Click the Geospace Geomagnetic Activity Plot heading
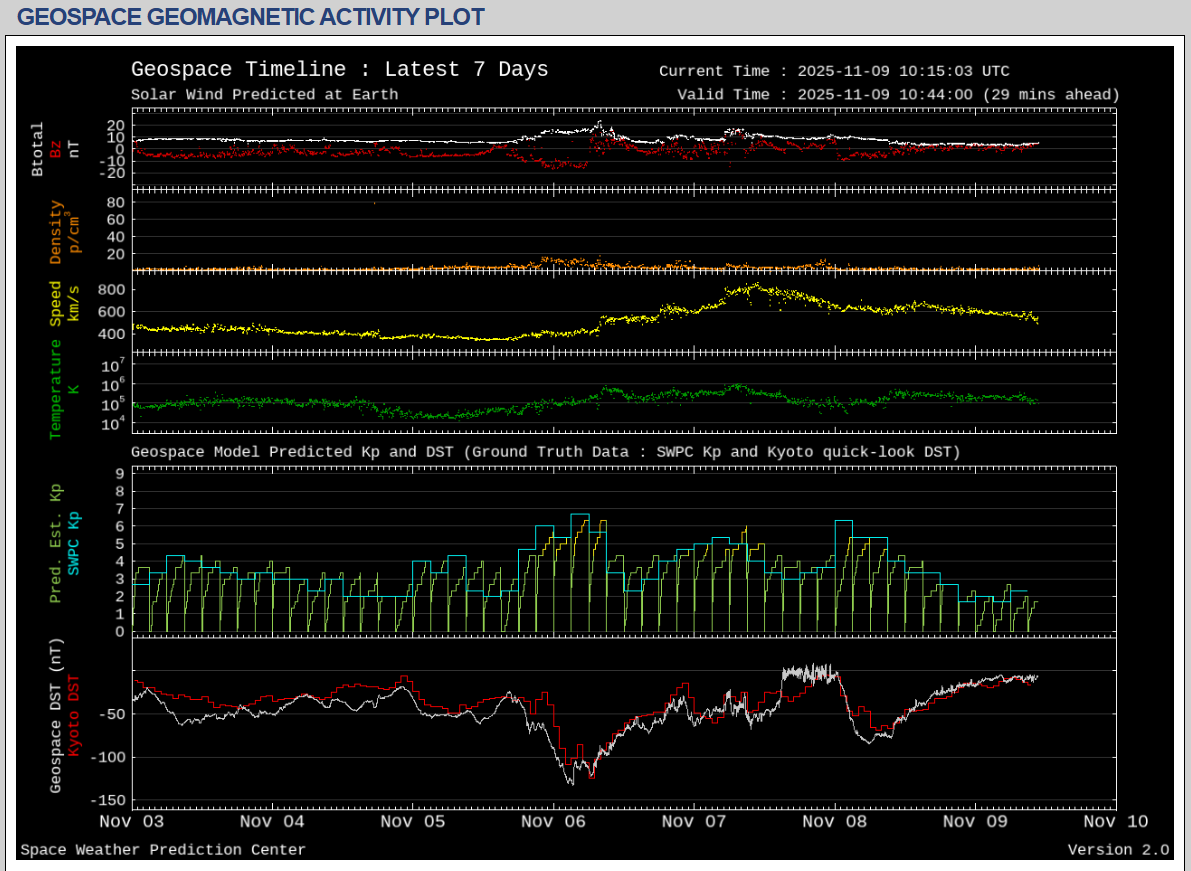Screen dimensions: 1191x871 [251, 17]
